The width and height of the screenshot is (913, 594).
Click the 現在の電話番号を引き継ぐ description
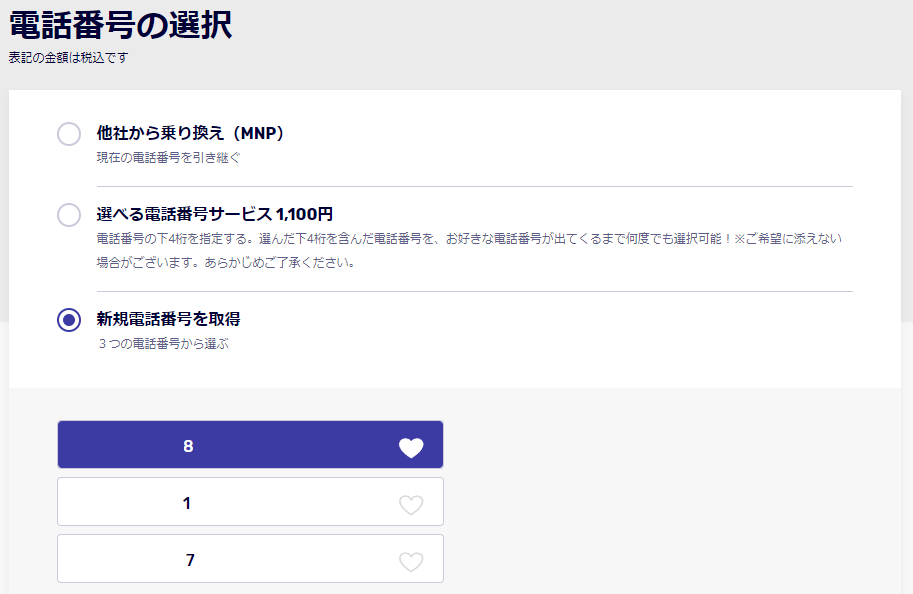click(x=168, y=158)
